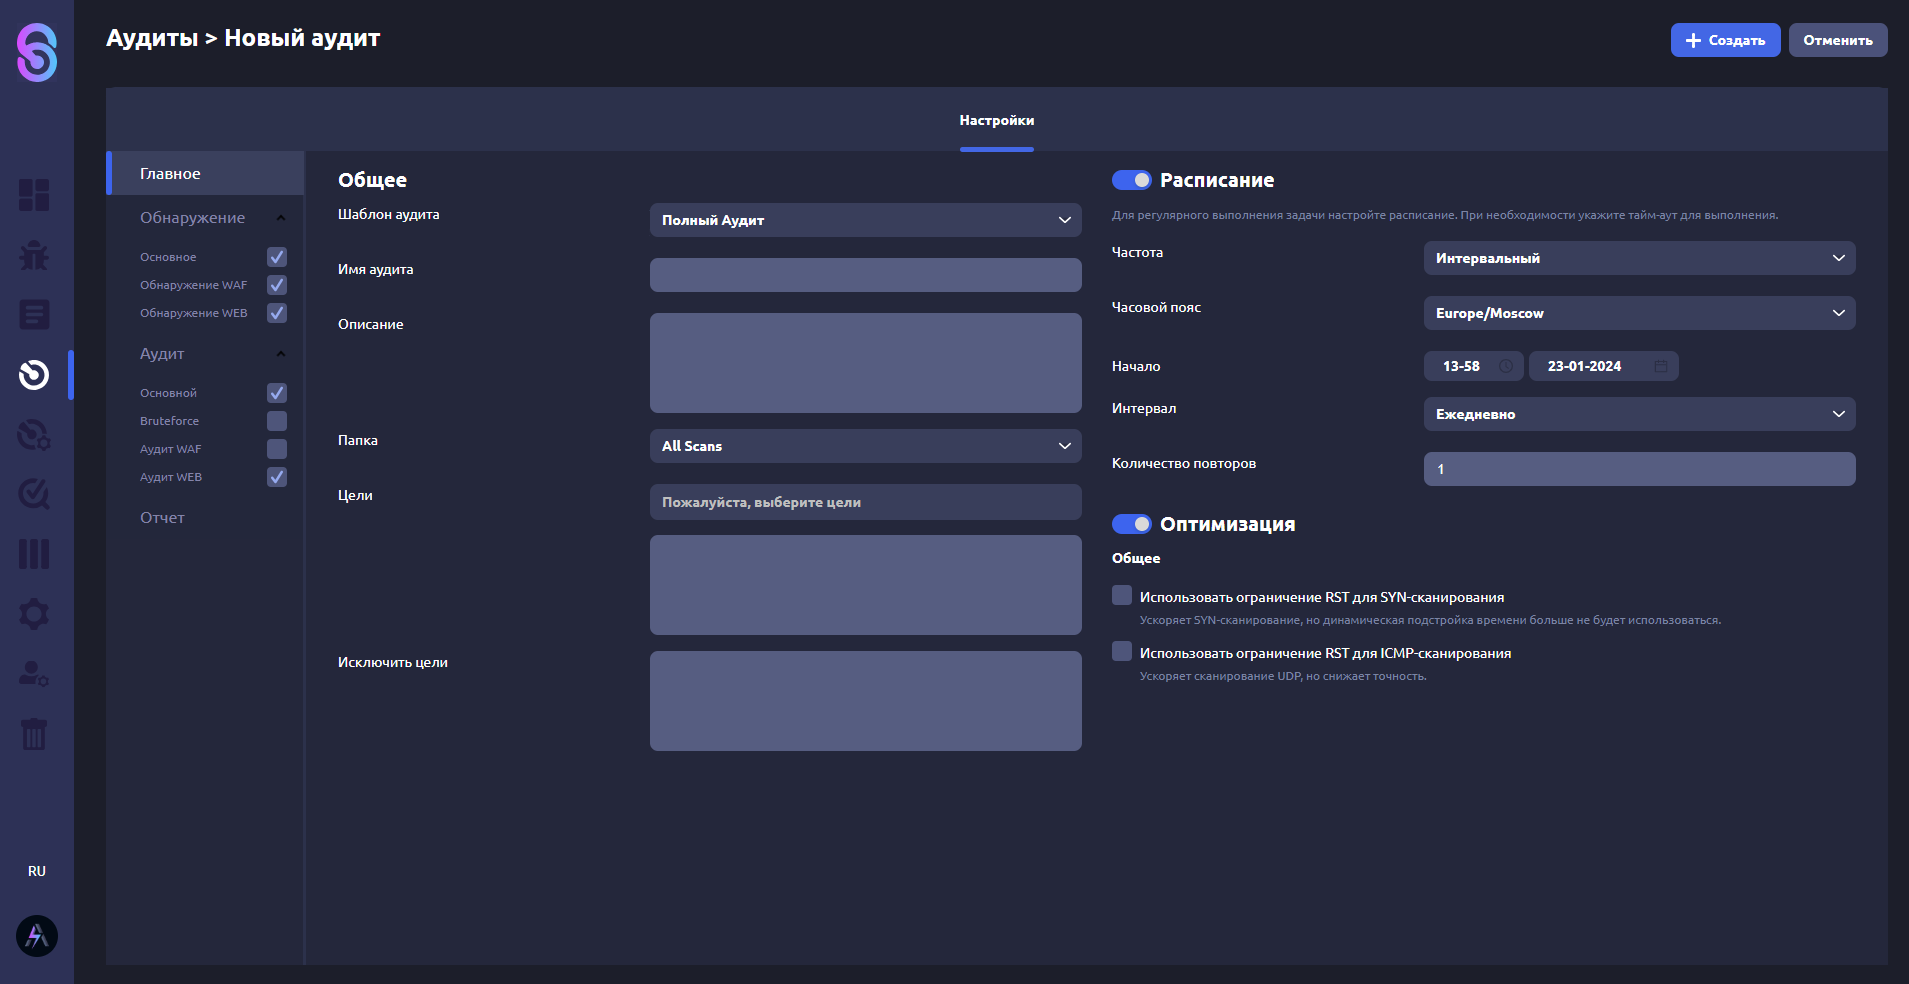Open the bug vulnerabilities icon in sidebar
Screen dimensions: 1909x984
[x=34, y=255]
